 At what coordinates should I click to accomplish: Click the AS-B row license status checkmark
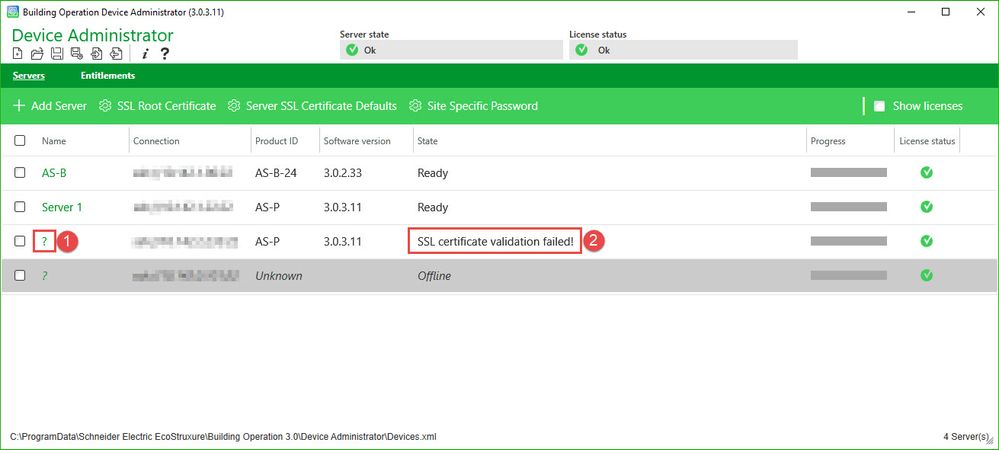(x=927, y=172)
